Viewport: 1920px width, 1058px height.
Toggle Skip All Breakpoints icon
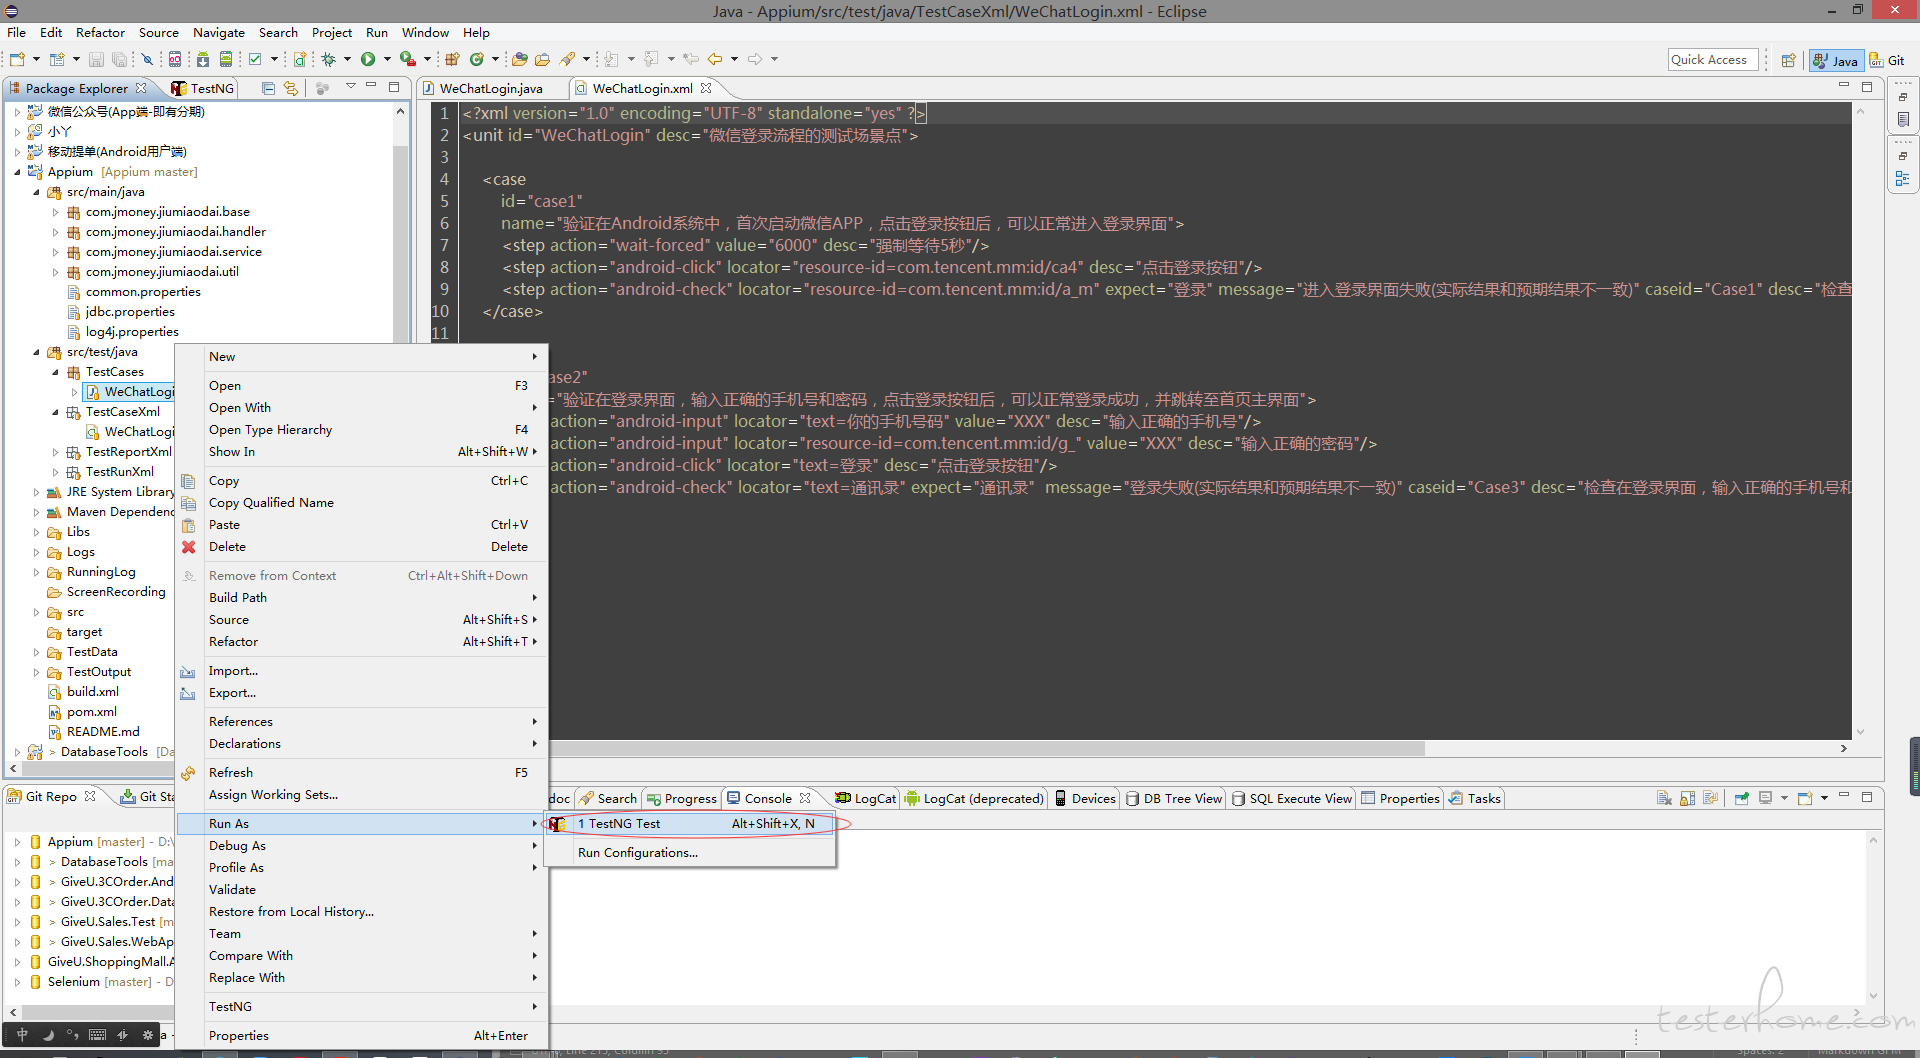coord(147,59)
